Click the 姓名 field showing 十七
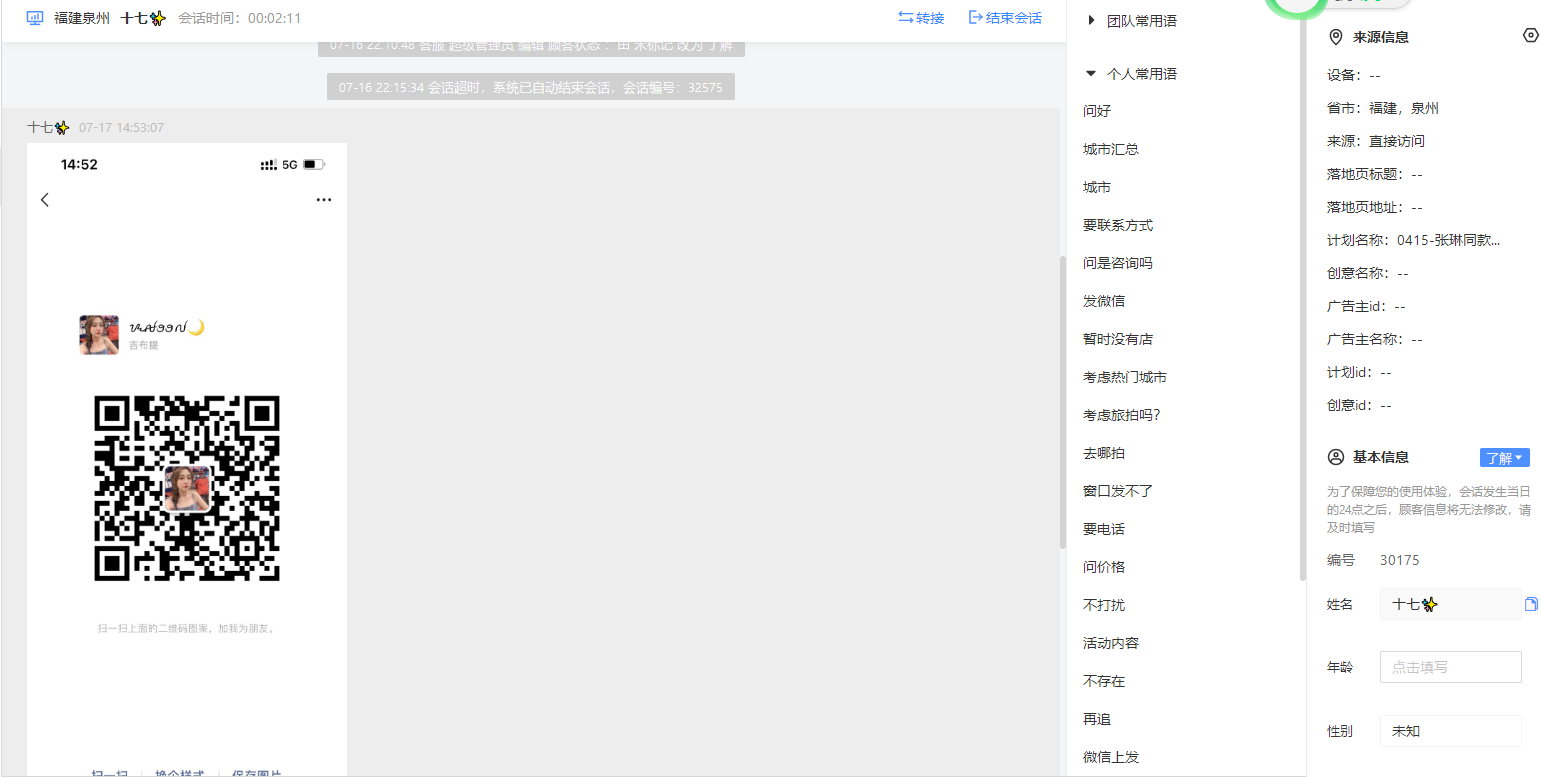Screen dimensions: 1541x777 1450,604
